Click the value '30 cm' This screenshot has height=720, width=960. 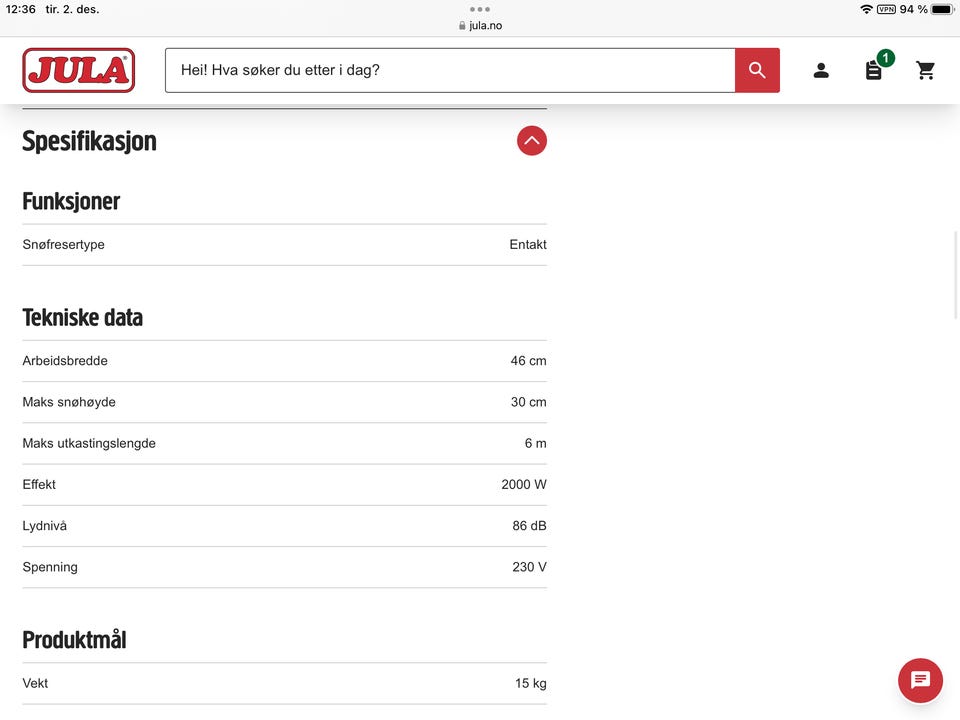pos(528,402)
